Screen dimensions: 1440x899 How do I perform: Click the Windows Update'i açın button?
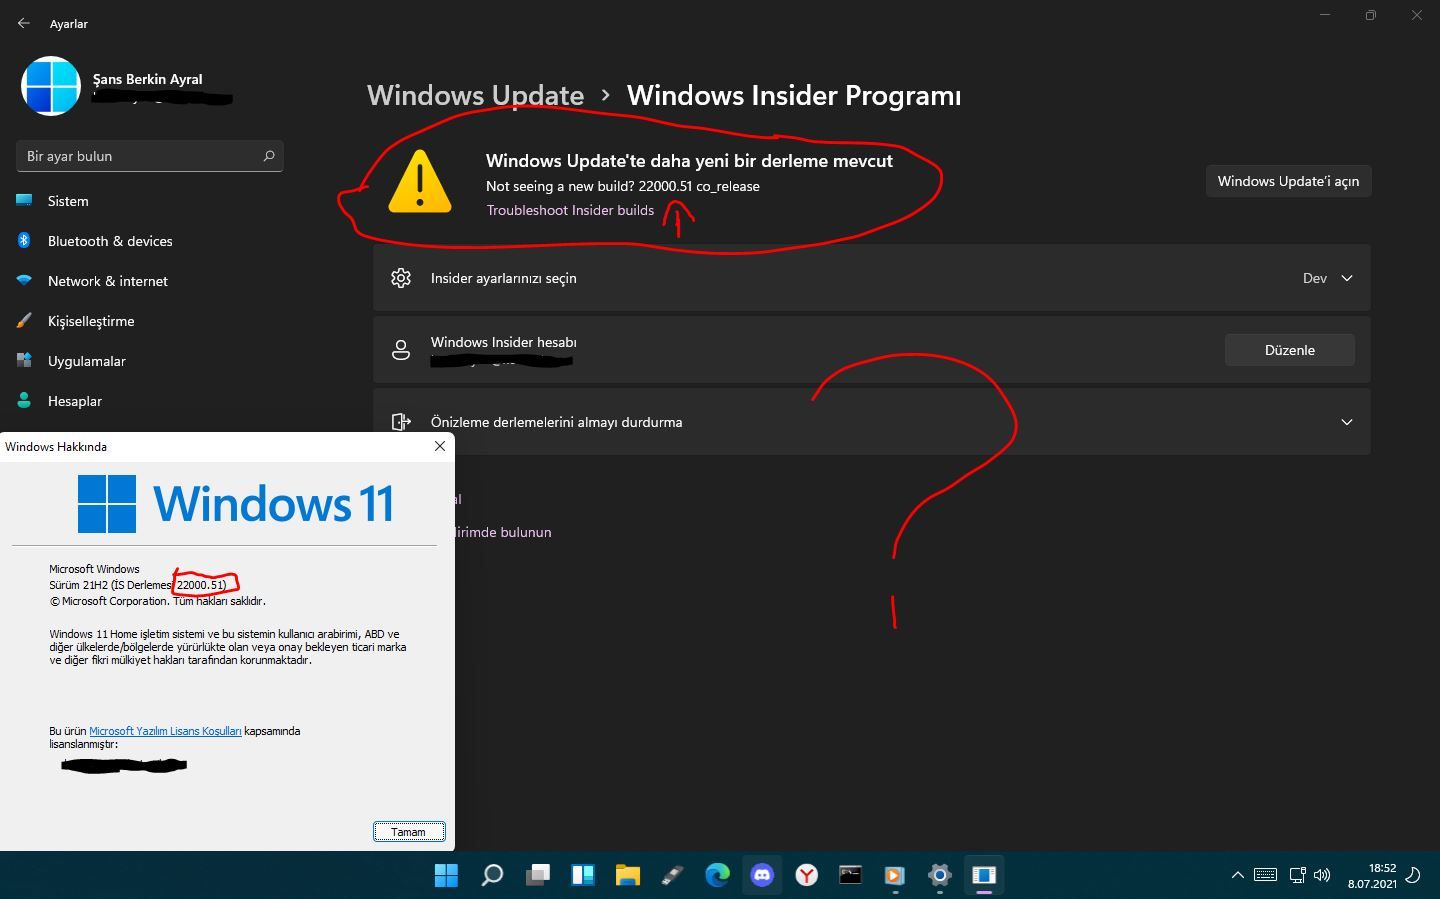pos(1288,181)
